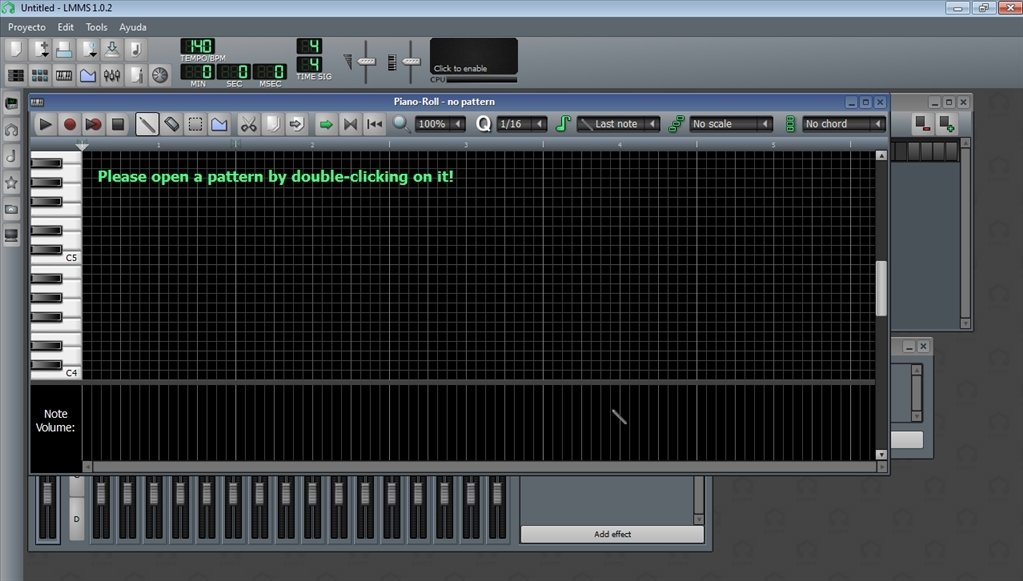This screenshot has height=581, width=1023.
Task: Stop playback in the Piano-Roll
Action: click(117, 124)
